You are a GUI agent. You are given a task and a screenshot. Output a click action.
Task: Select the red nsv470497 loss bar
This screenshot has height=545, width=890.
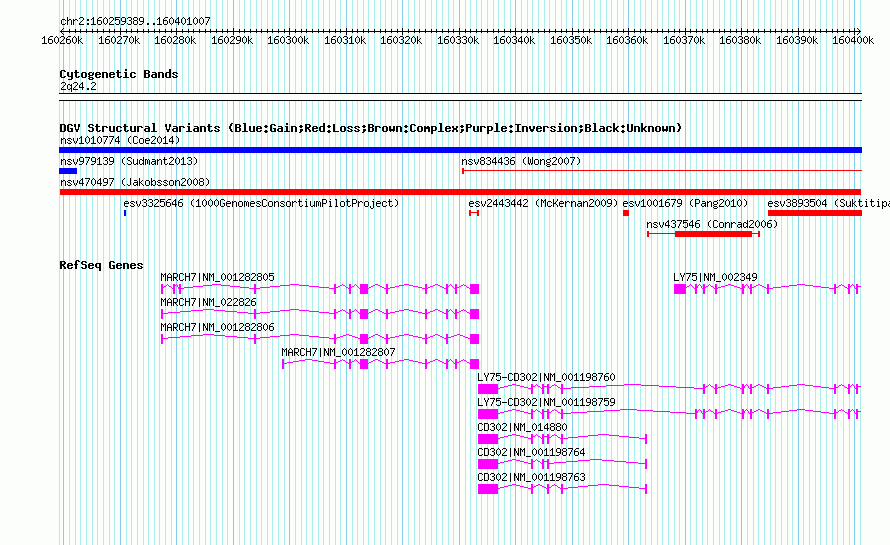click(460, 192)
